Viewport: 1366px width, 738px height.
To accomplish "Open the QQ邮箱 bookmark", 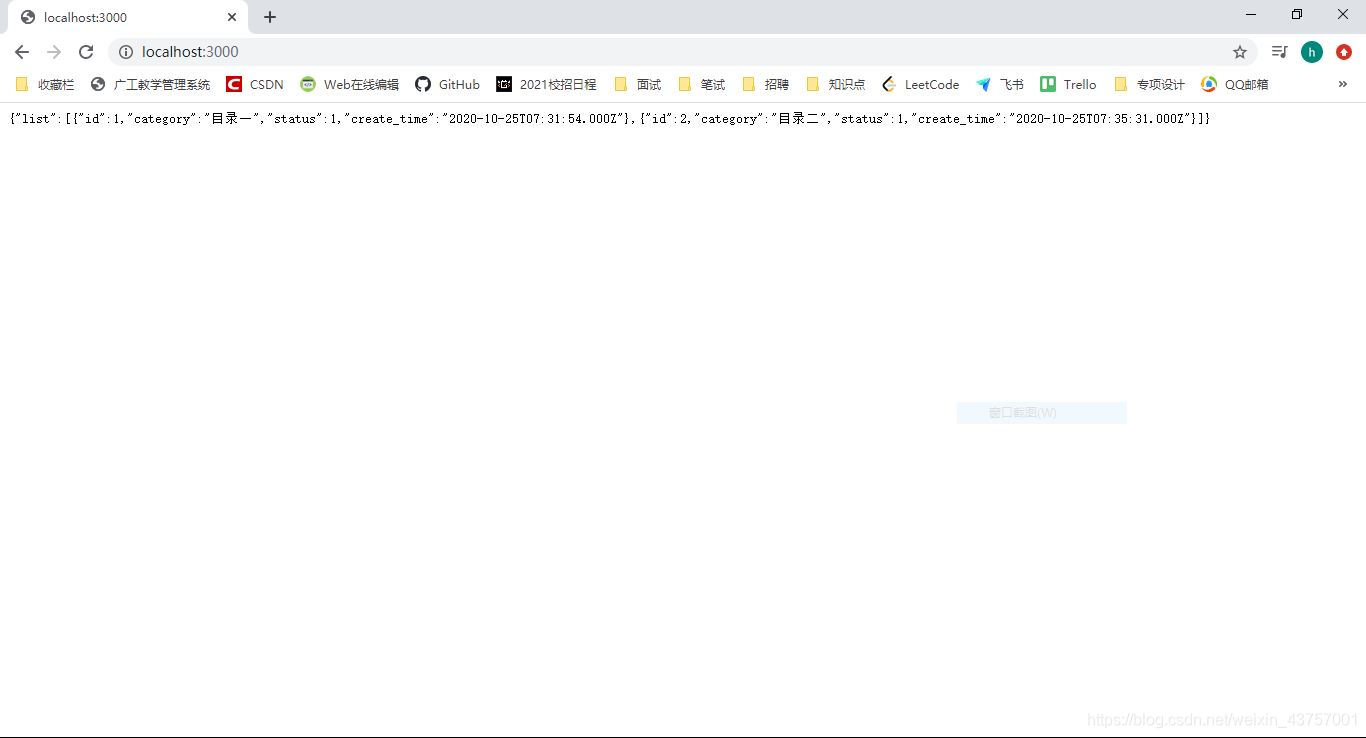I will 1235,85.
